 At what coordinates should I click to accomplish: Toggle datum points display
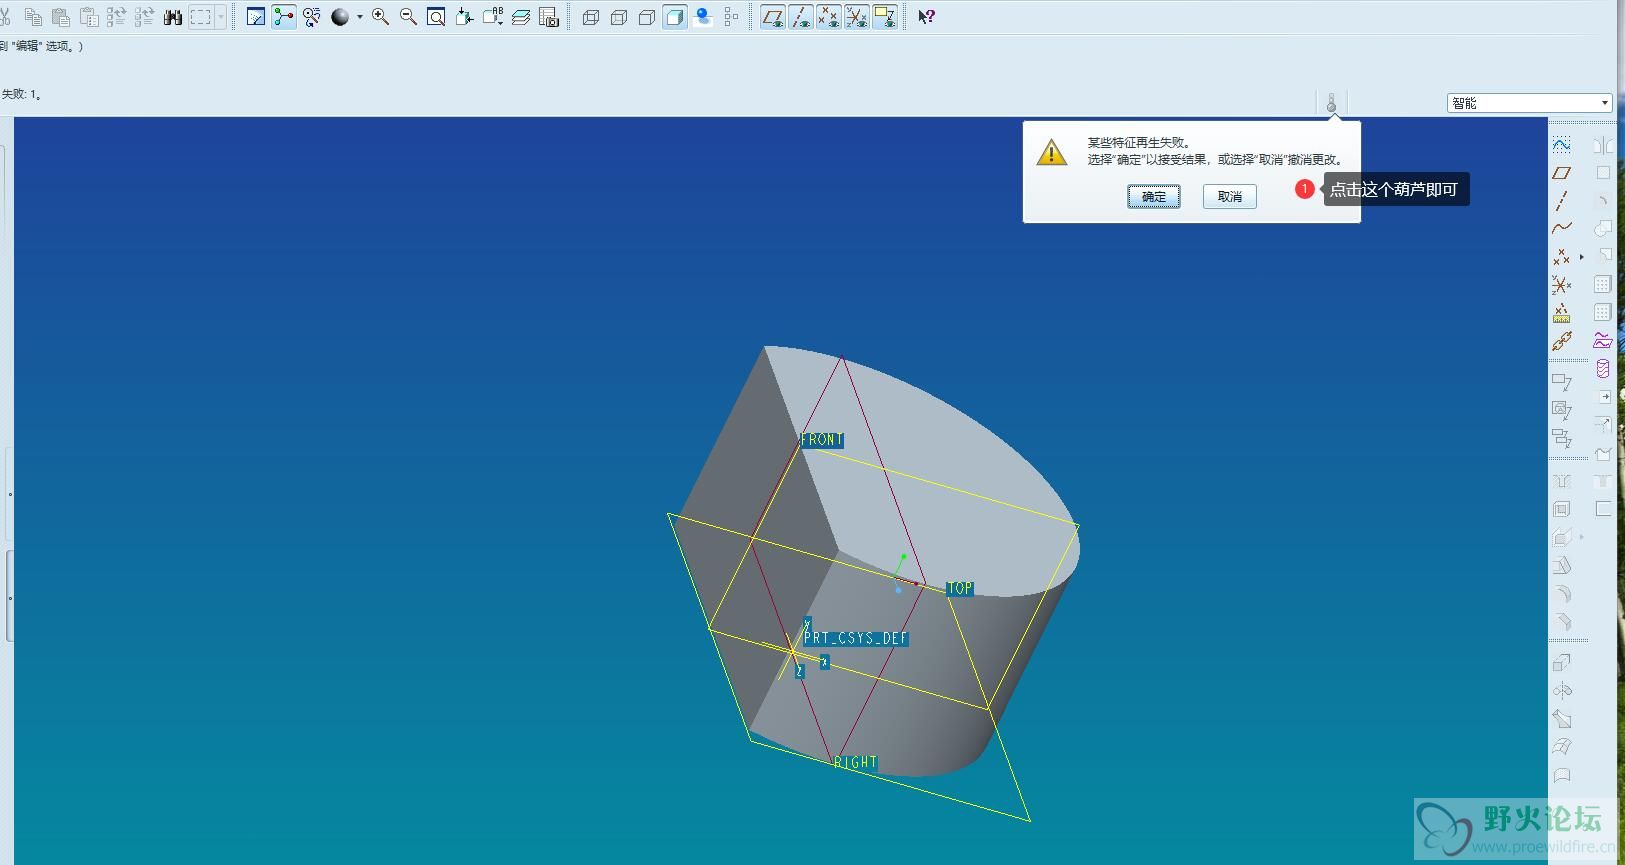828,17
